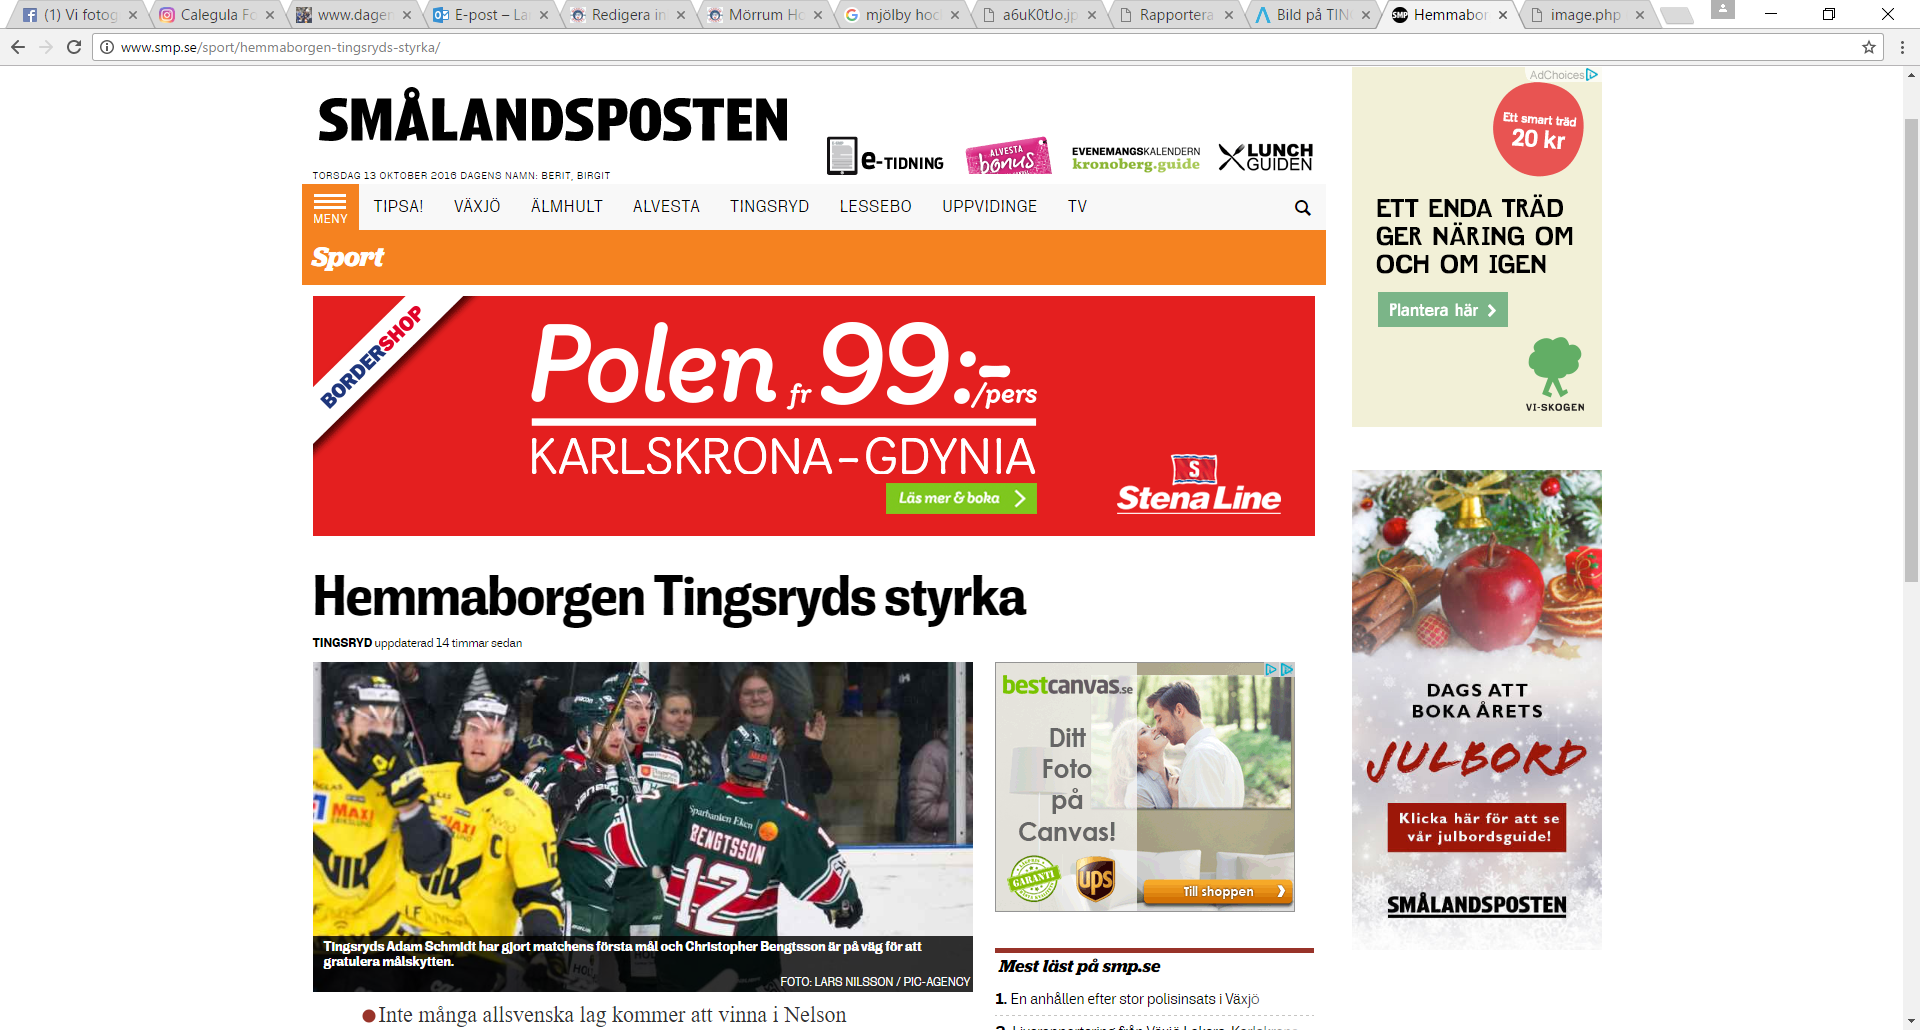The image size is (1920, 1030).
Task: Click Läs mer & boka button
Action: coord(961,498)
